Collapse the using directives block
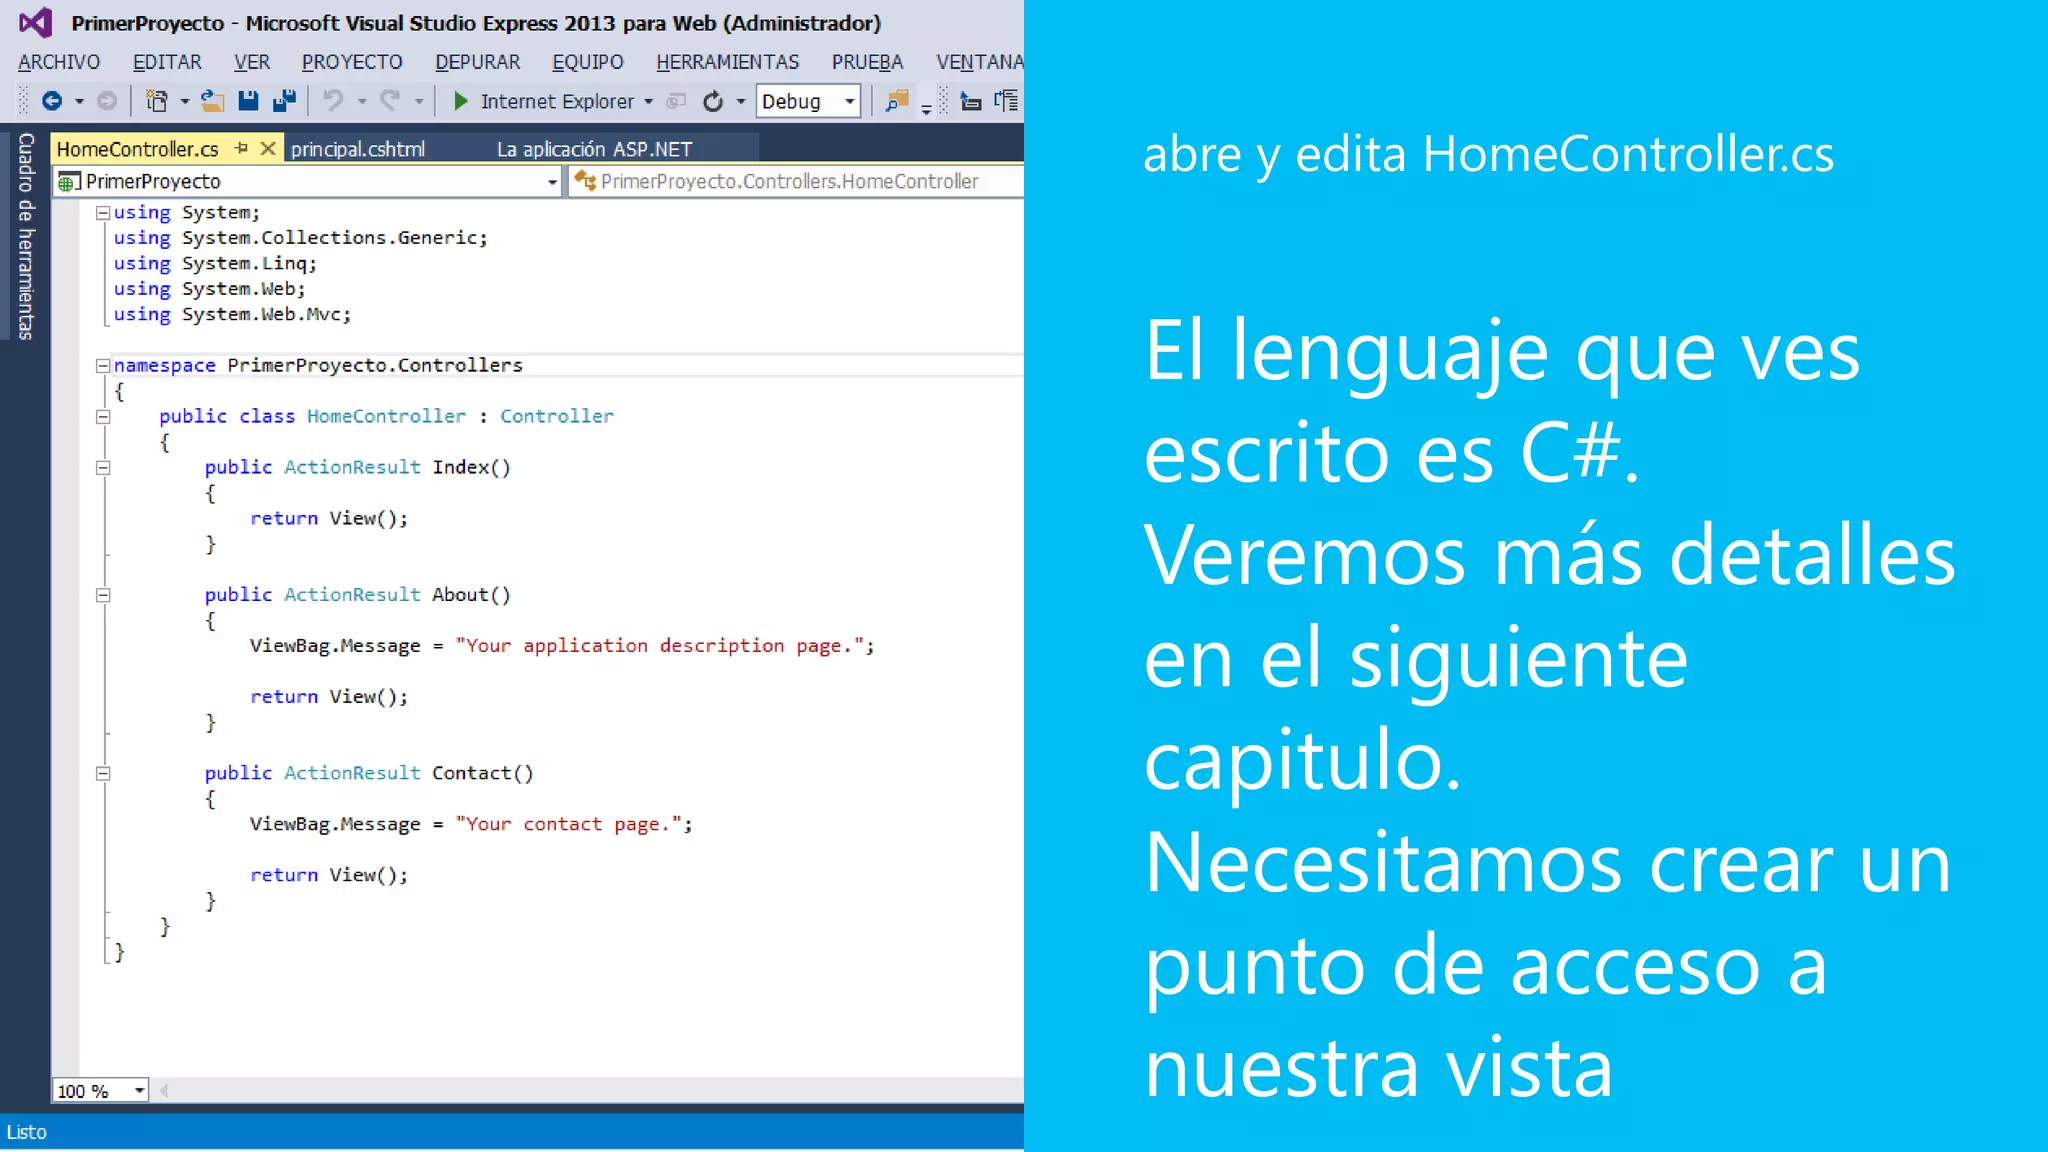 [x=103, y=213]
